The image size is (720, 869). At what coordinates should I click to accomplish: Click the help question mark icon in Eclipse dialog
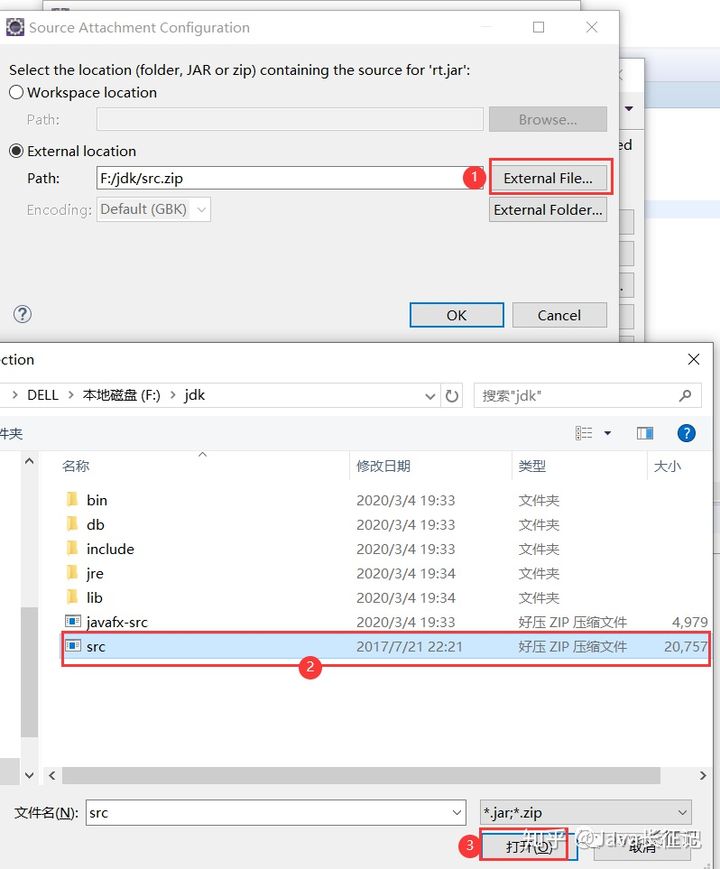(x=22, y=314)
